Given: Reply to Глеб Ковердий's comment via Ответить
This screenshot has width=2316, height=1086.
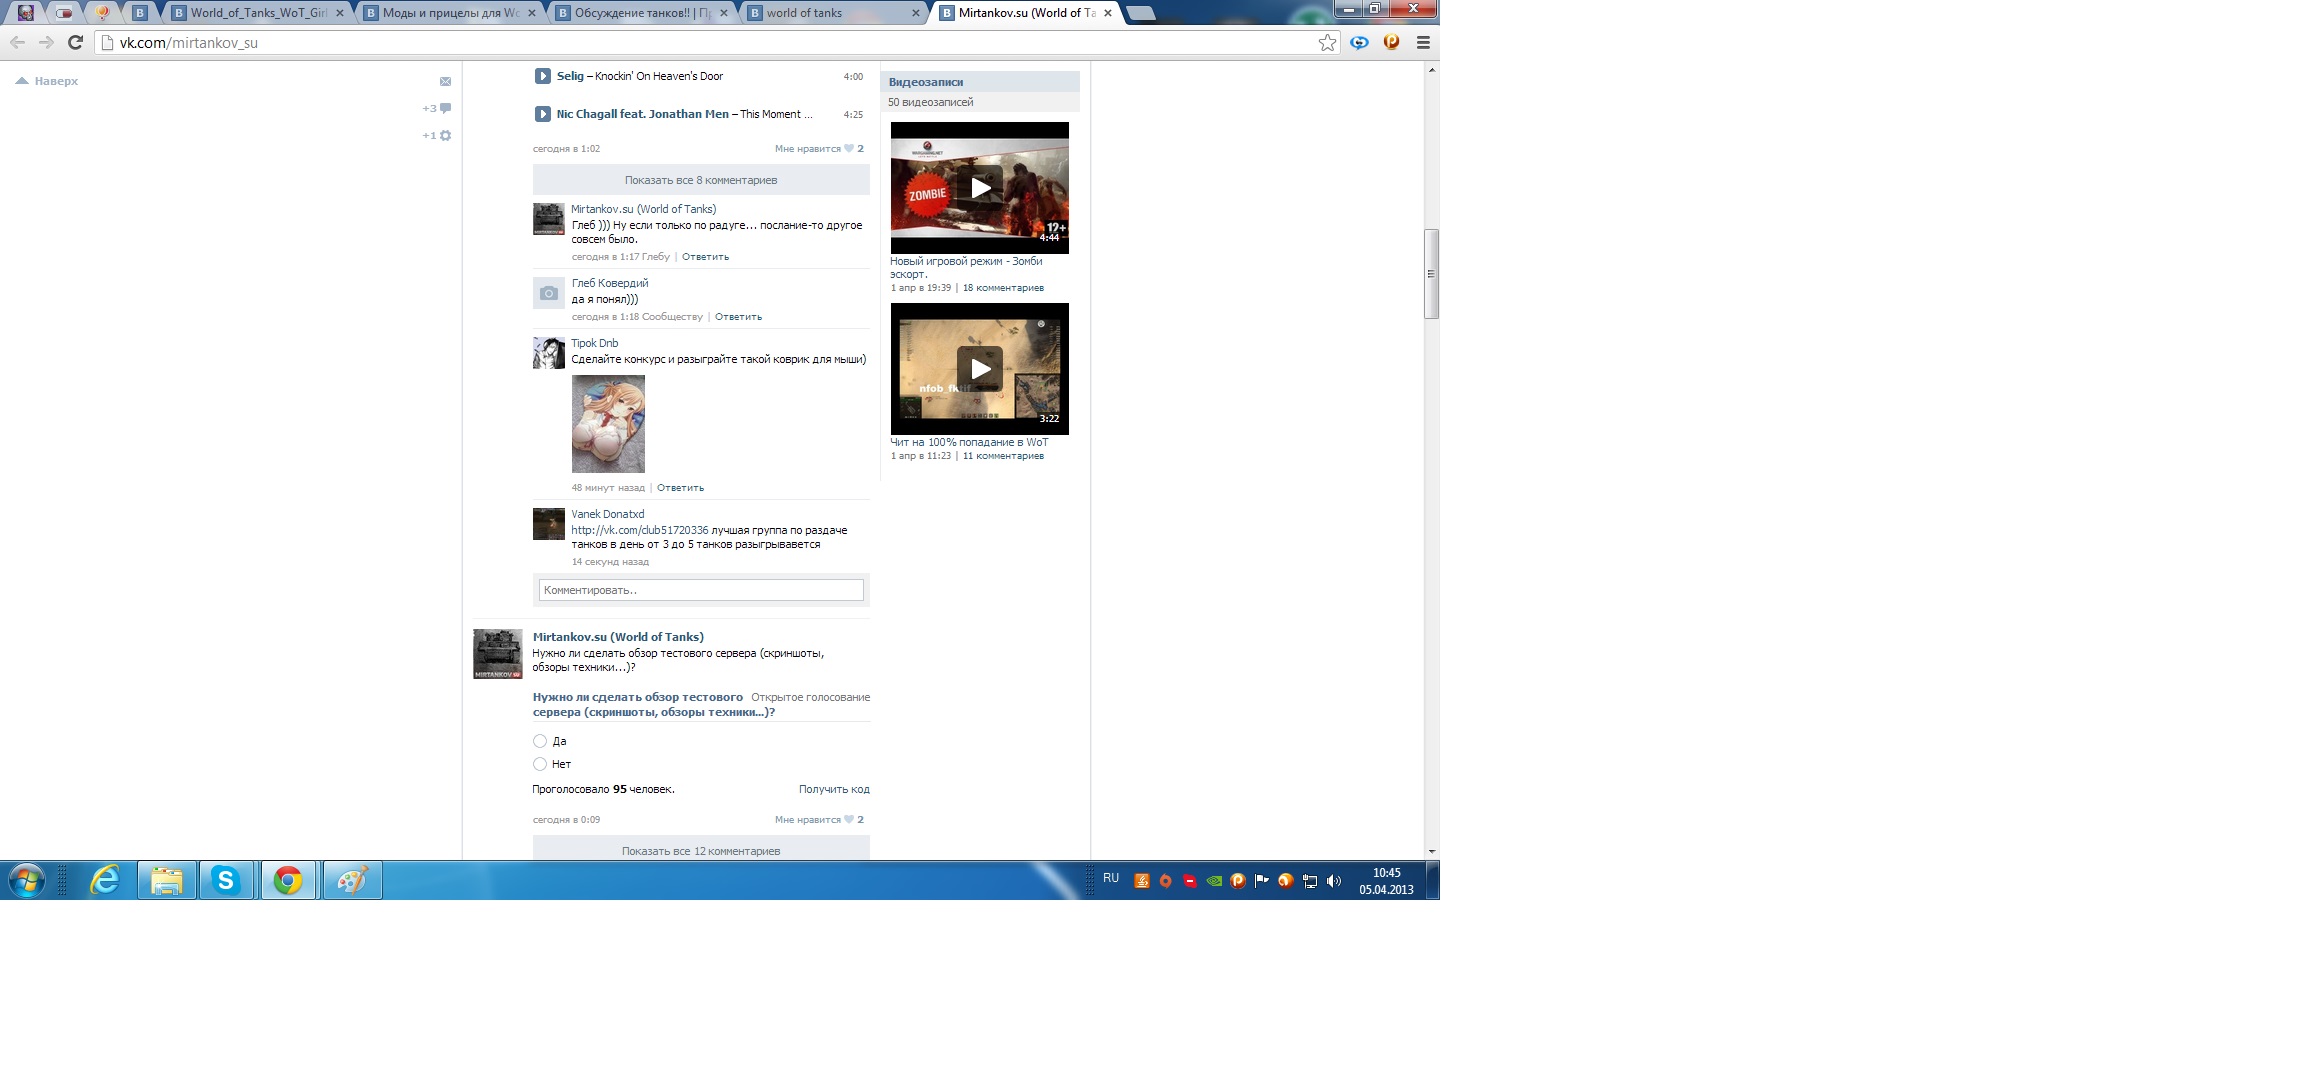Looking at the screenshot, I should coord(738,317).
